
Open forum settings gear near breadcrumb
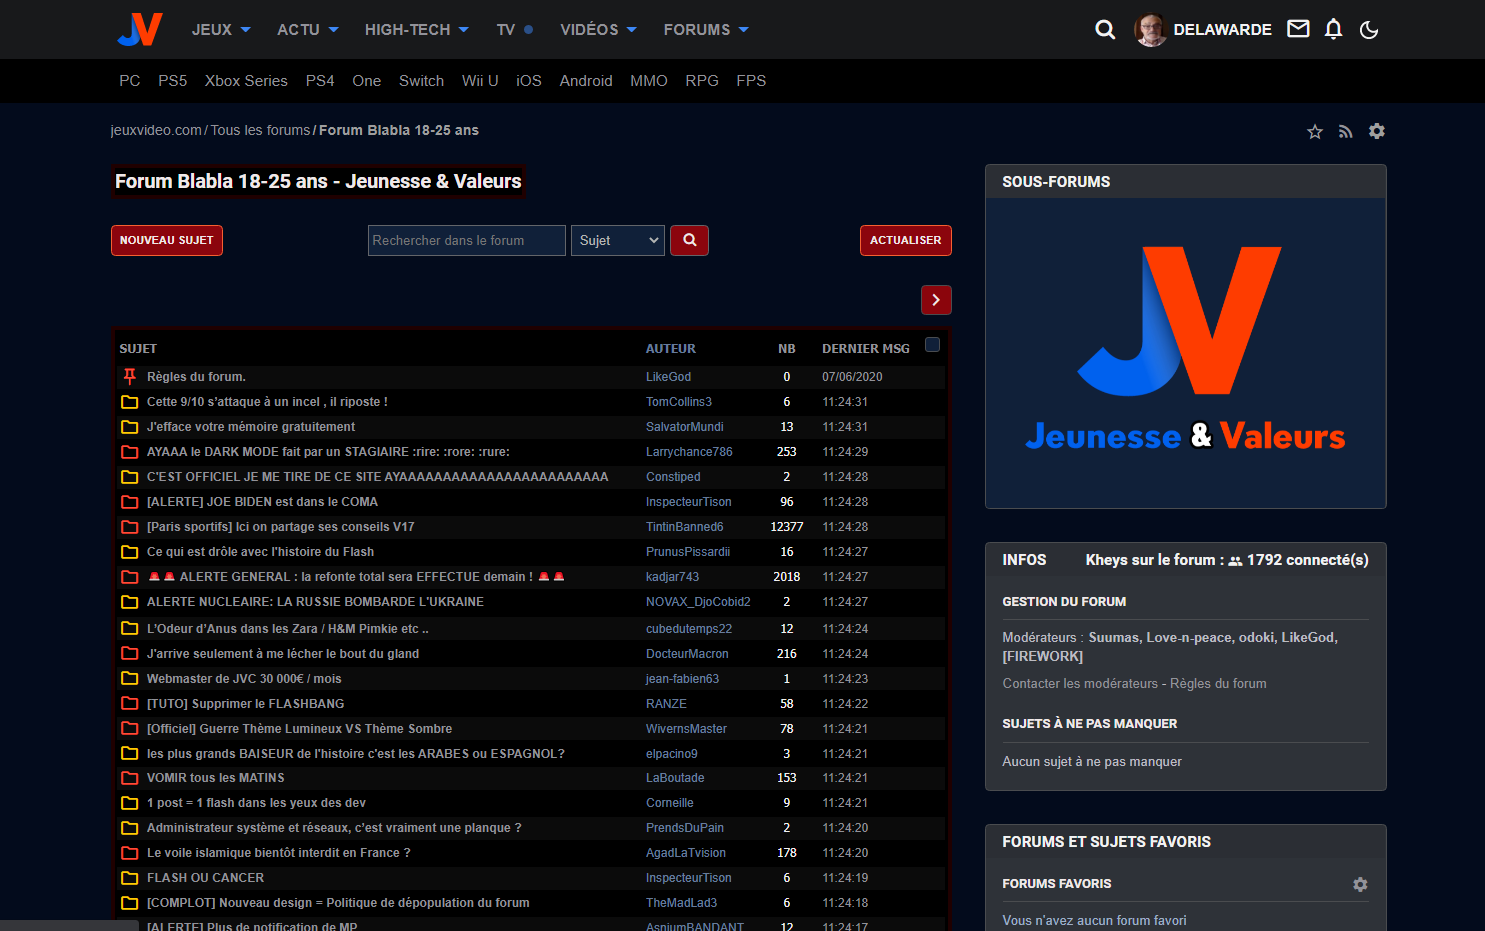(x=1377, y=131)
